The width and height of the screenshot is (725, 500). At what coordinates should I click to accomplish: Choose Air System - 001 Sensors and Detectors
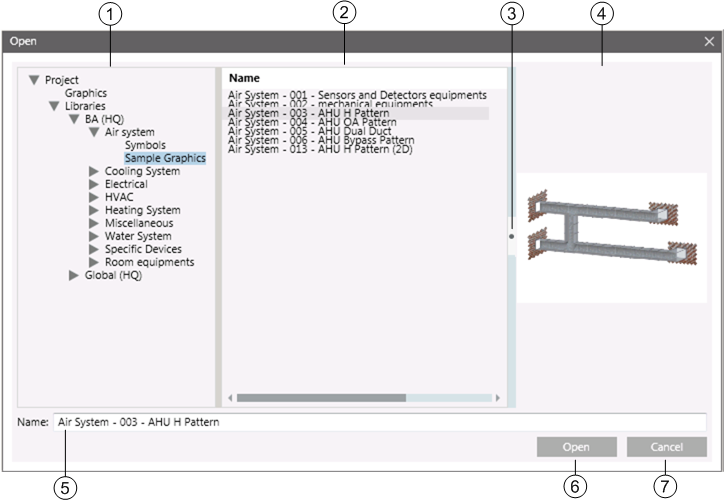[357, 95]
